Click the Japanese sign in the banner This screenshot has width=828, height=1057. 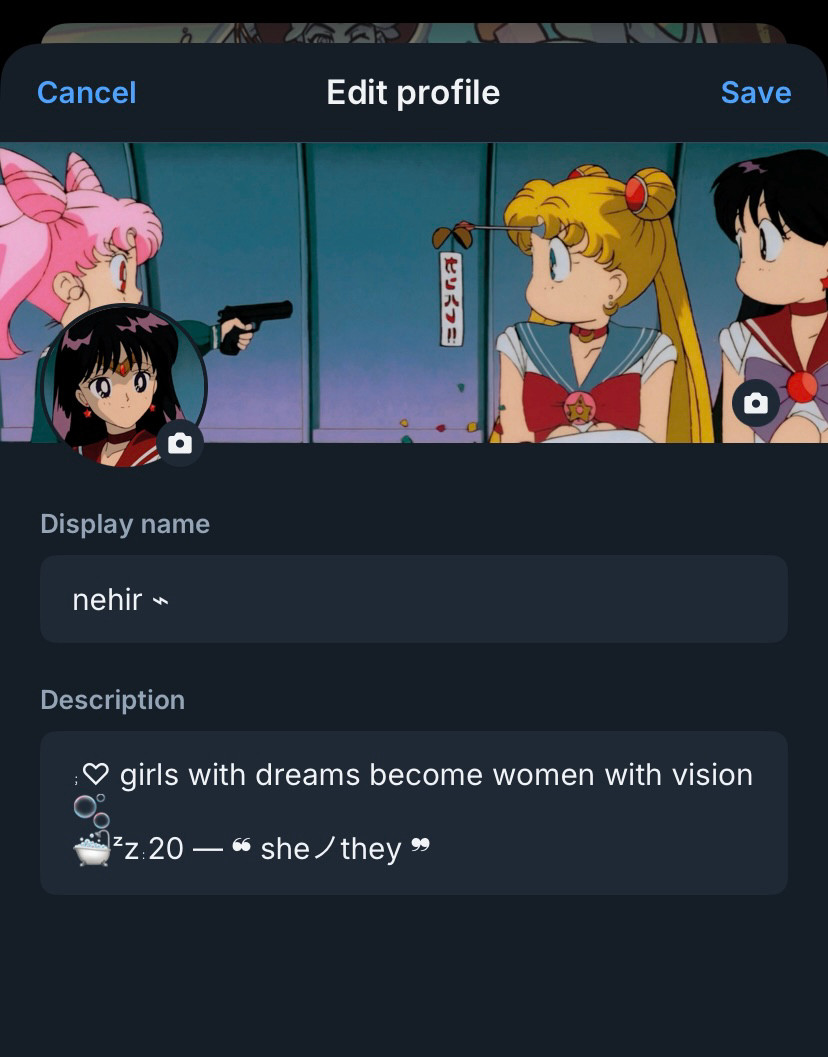(x=452, y=299)
